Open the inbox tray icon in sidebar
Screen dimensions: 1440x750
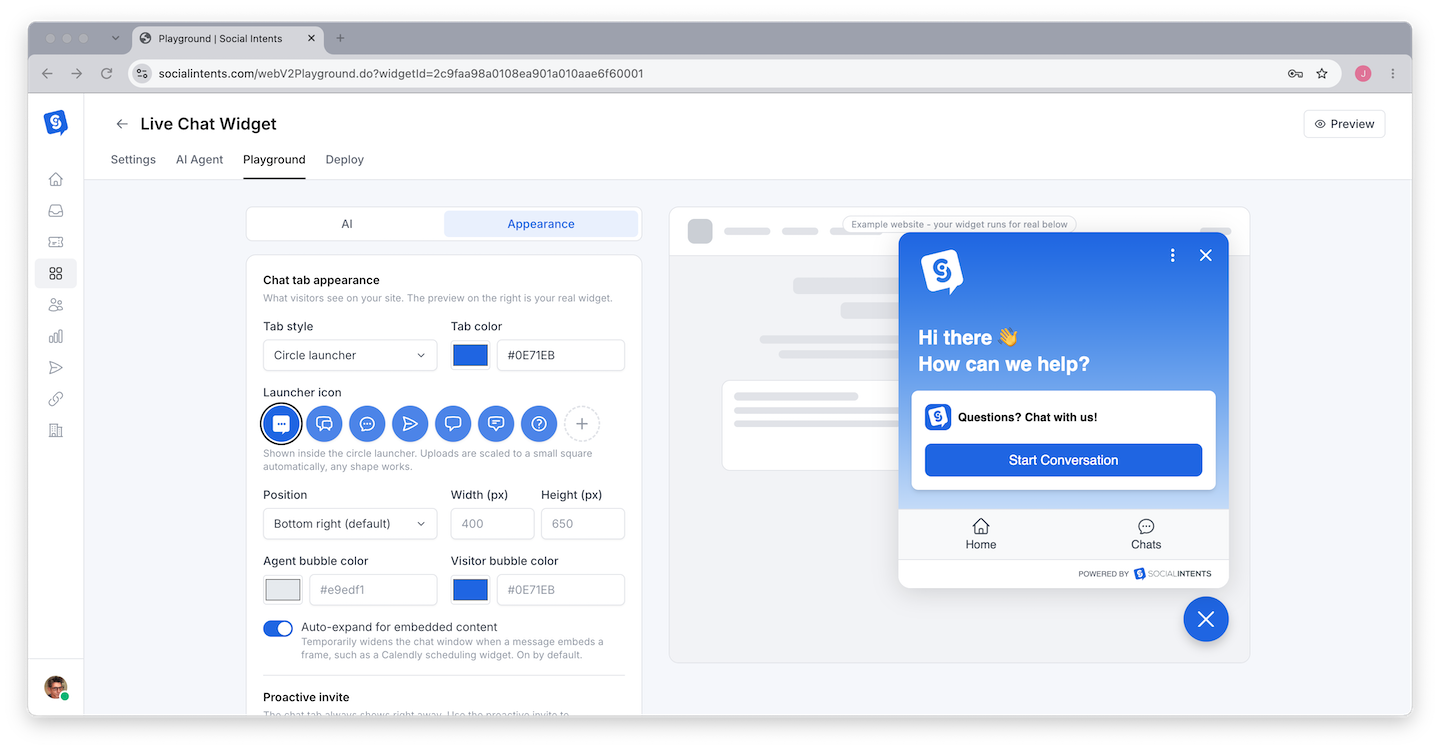coord(56,211)
